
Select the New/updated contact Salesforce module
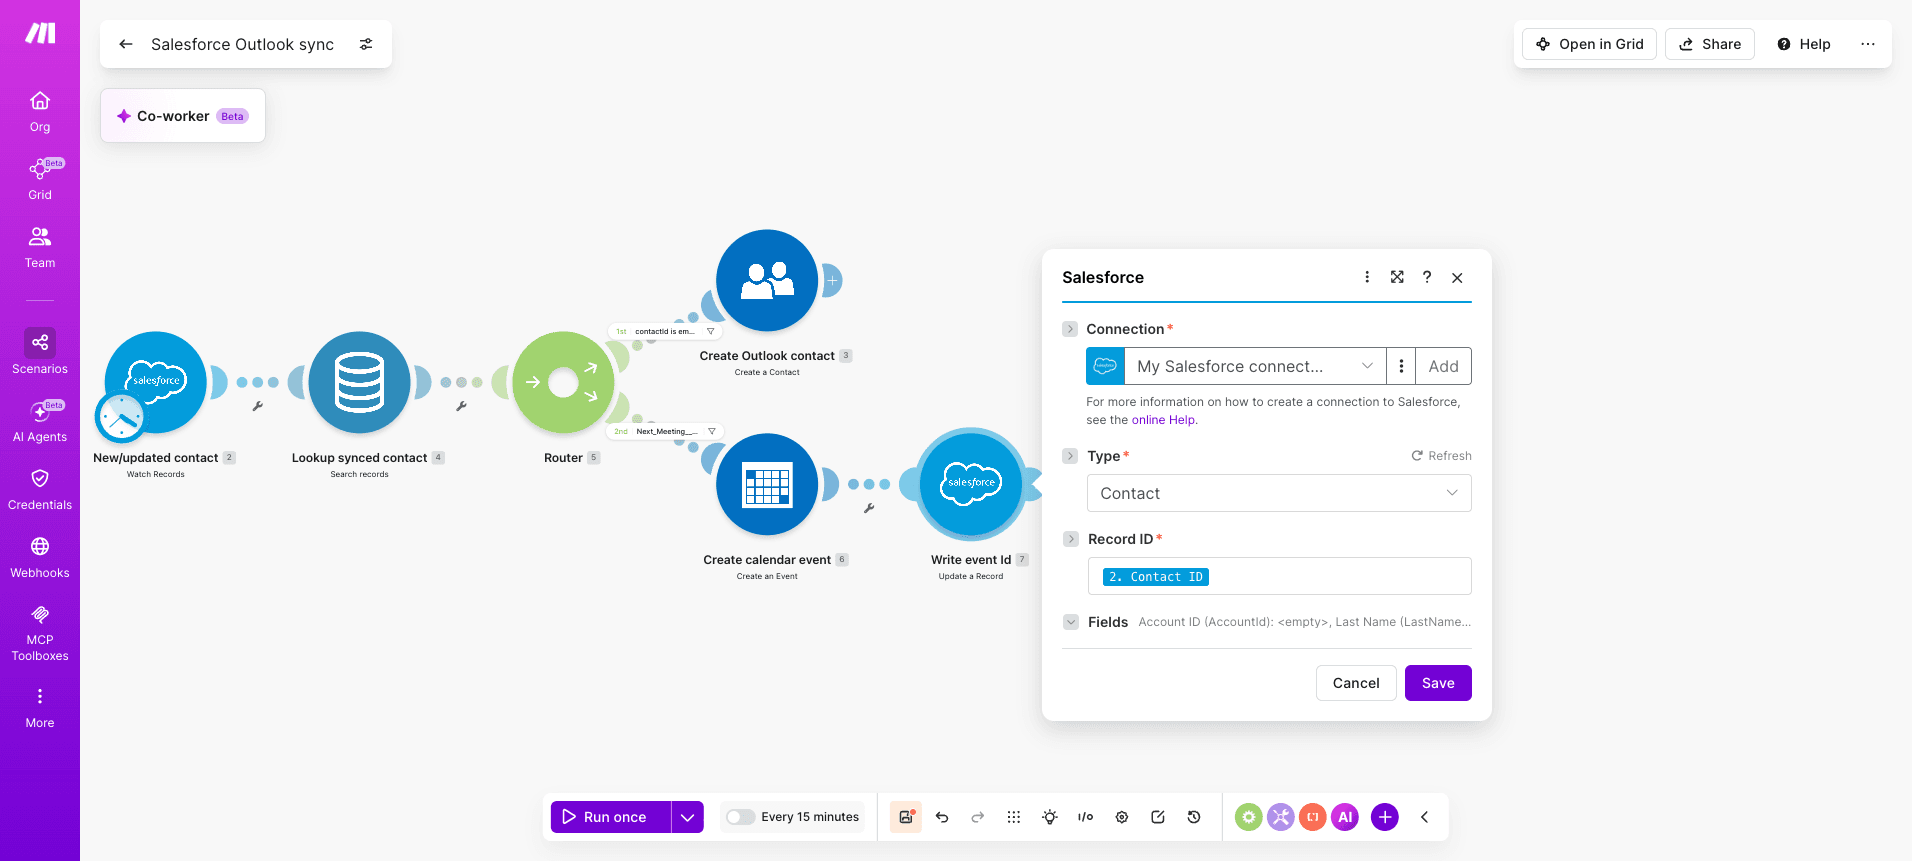click(156, 382)
